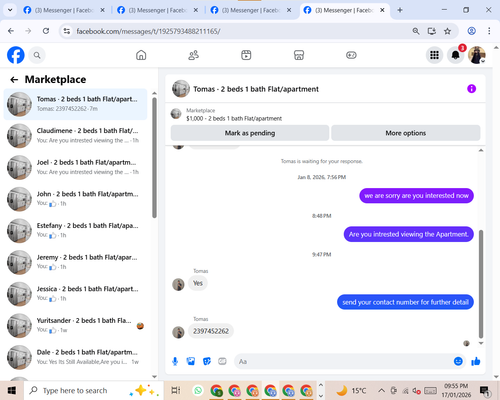Open the Marketplace storefront icon

point(299,55)
